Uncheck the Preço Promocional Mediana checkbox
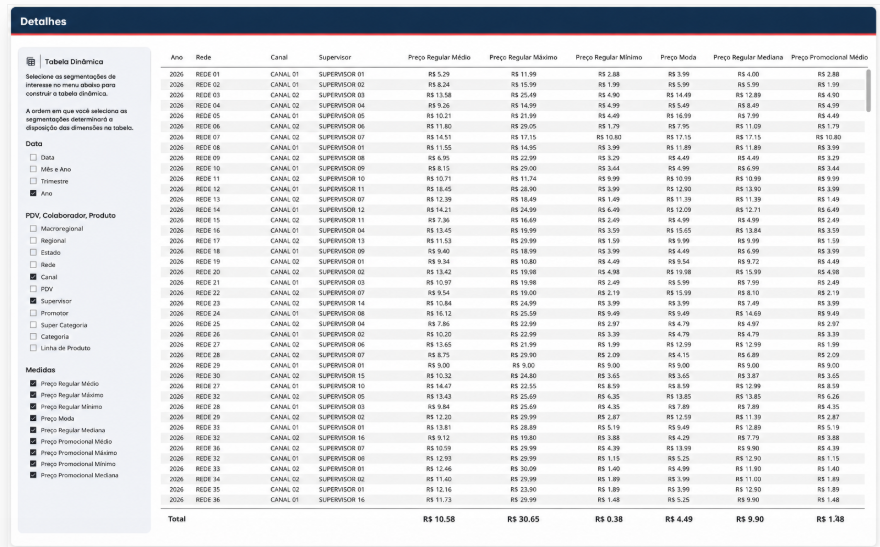Image resolution: width=880 pixels, height=547 pixels. (33, 475)
